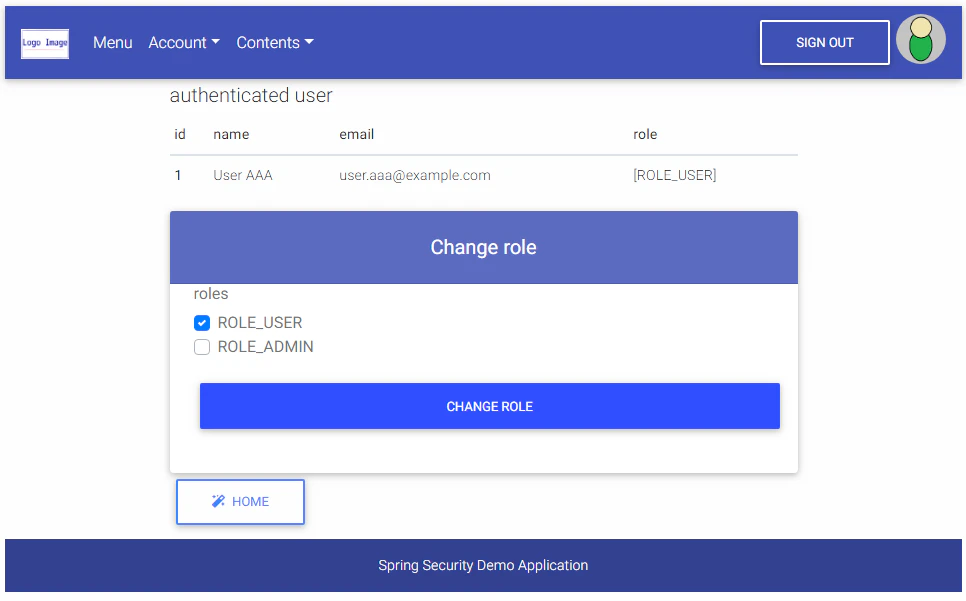Click the [ROLE_USER] role value
Viewport: 966px width, 601px height.
pos(675,175)
